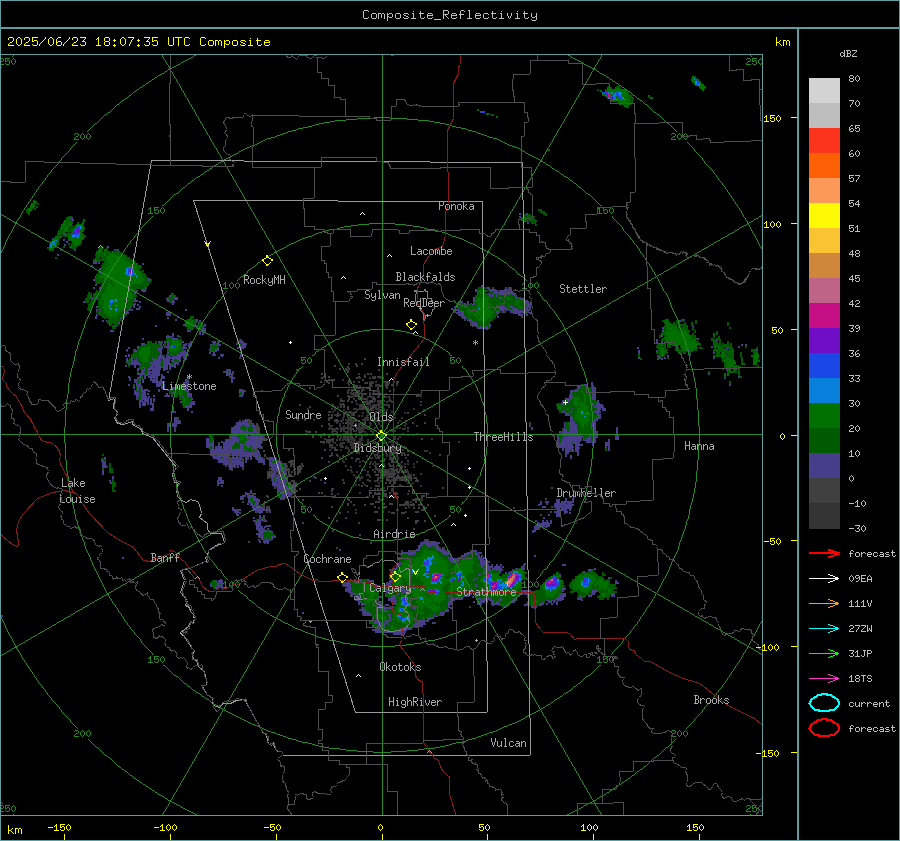This screenshot has width=900, height=841.
Task: Click the red forecast ellipse icon
Action: pos(824,728)
